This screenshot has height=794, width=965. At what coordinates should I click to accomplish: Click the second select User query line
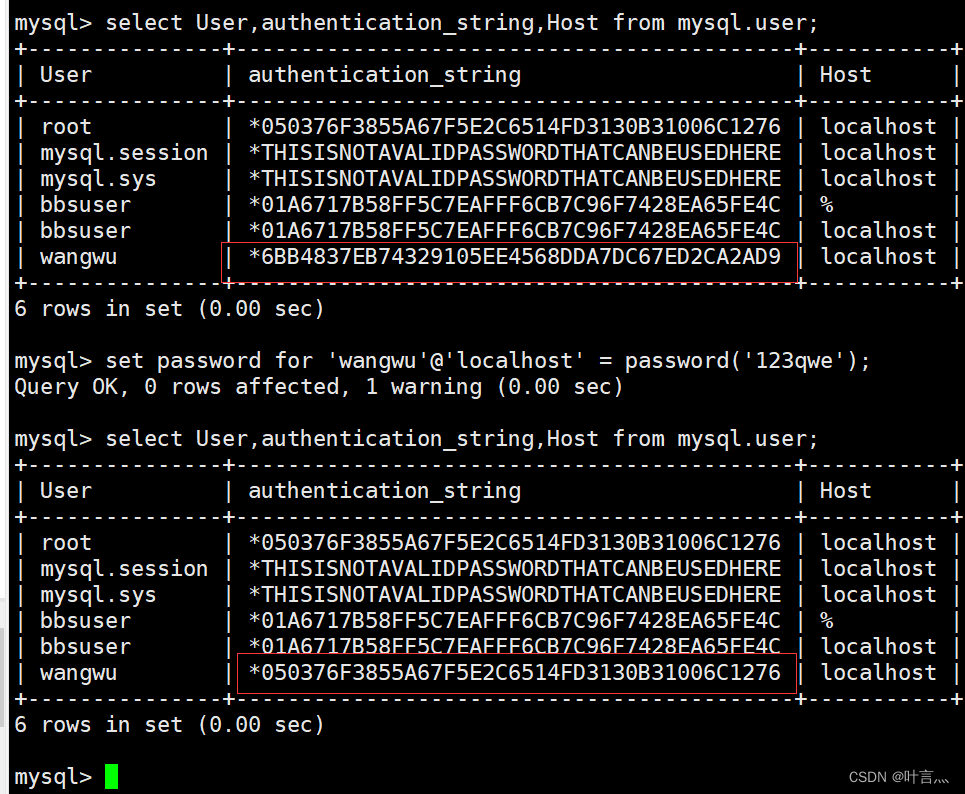416,438
